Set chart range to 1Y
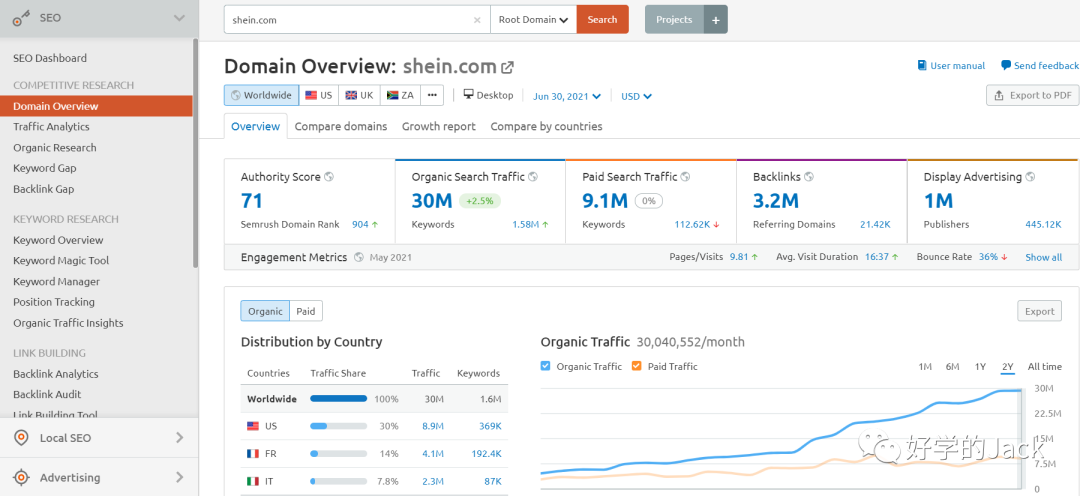1080x496 pixels. (980, 366)
